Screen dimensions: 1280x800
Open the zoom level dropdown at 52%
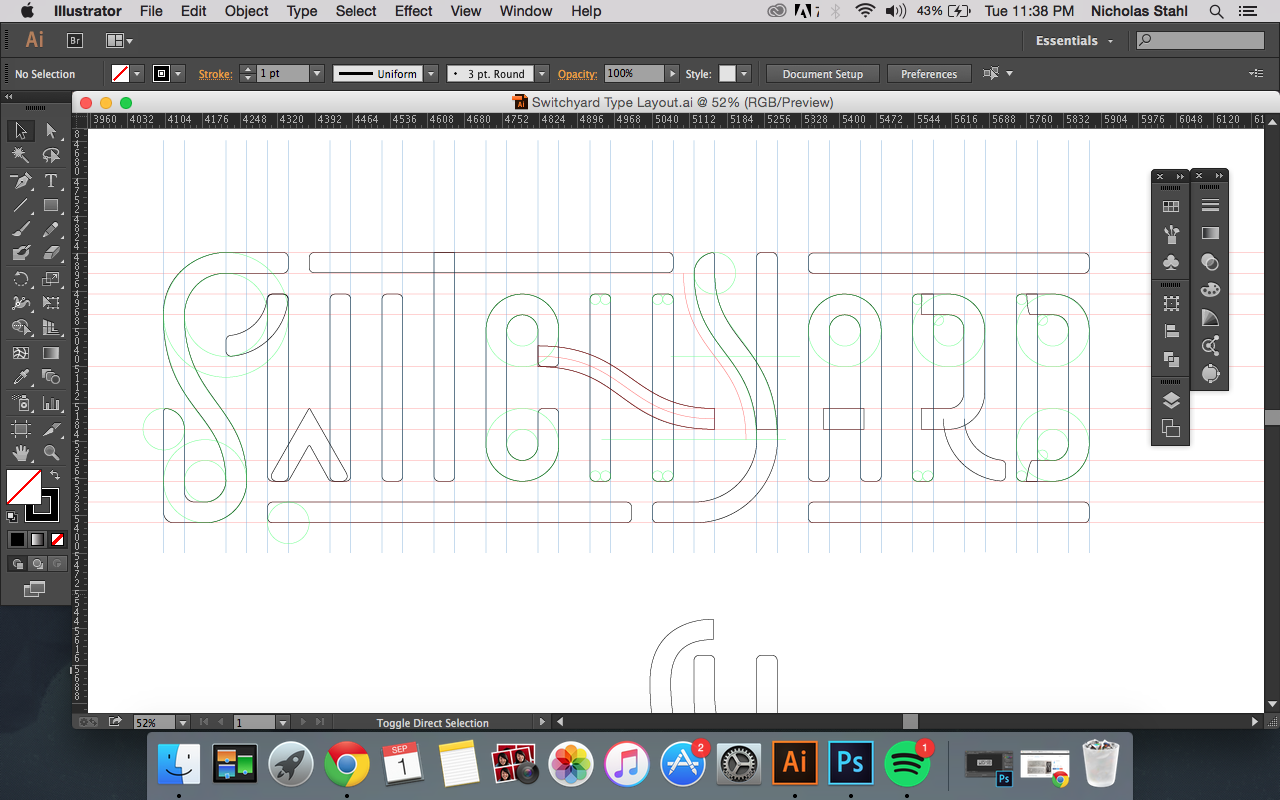pyautogui.click(x=183, y=722)
